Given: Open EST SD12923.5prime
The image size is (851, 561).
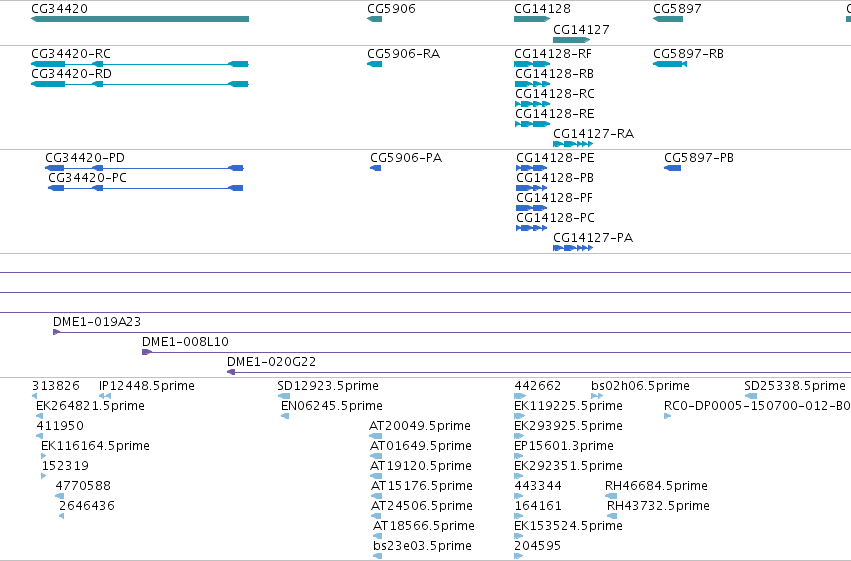Looking at the screenshot, I should tap(283, 396).
